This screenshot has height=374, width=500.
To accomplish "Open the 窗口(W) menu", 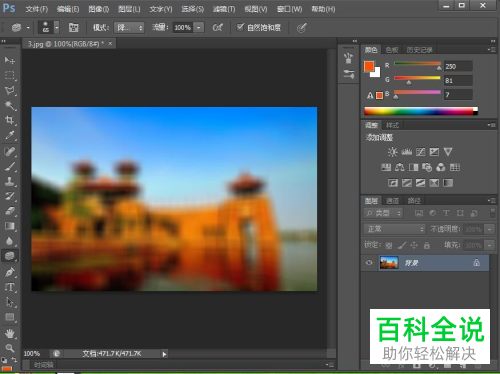I will point(290,9).
